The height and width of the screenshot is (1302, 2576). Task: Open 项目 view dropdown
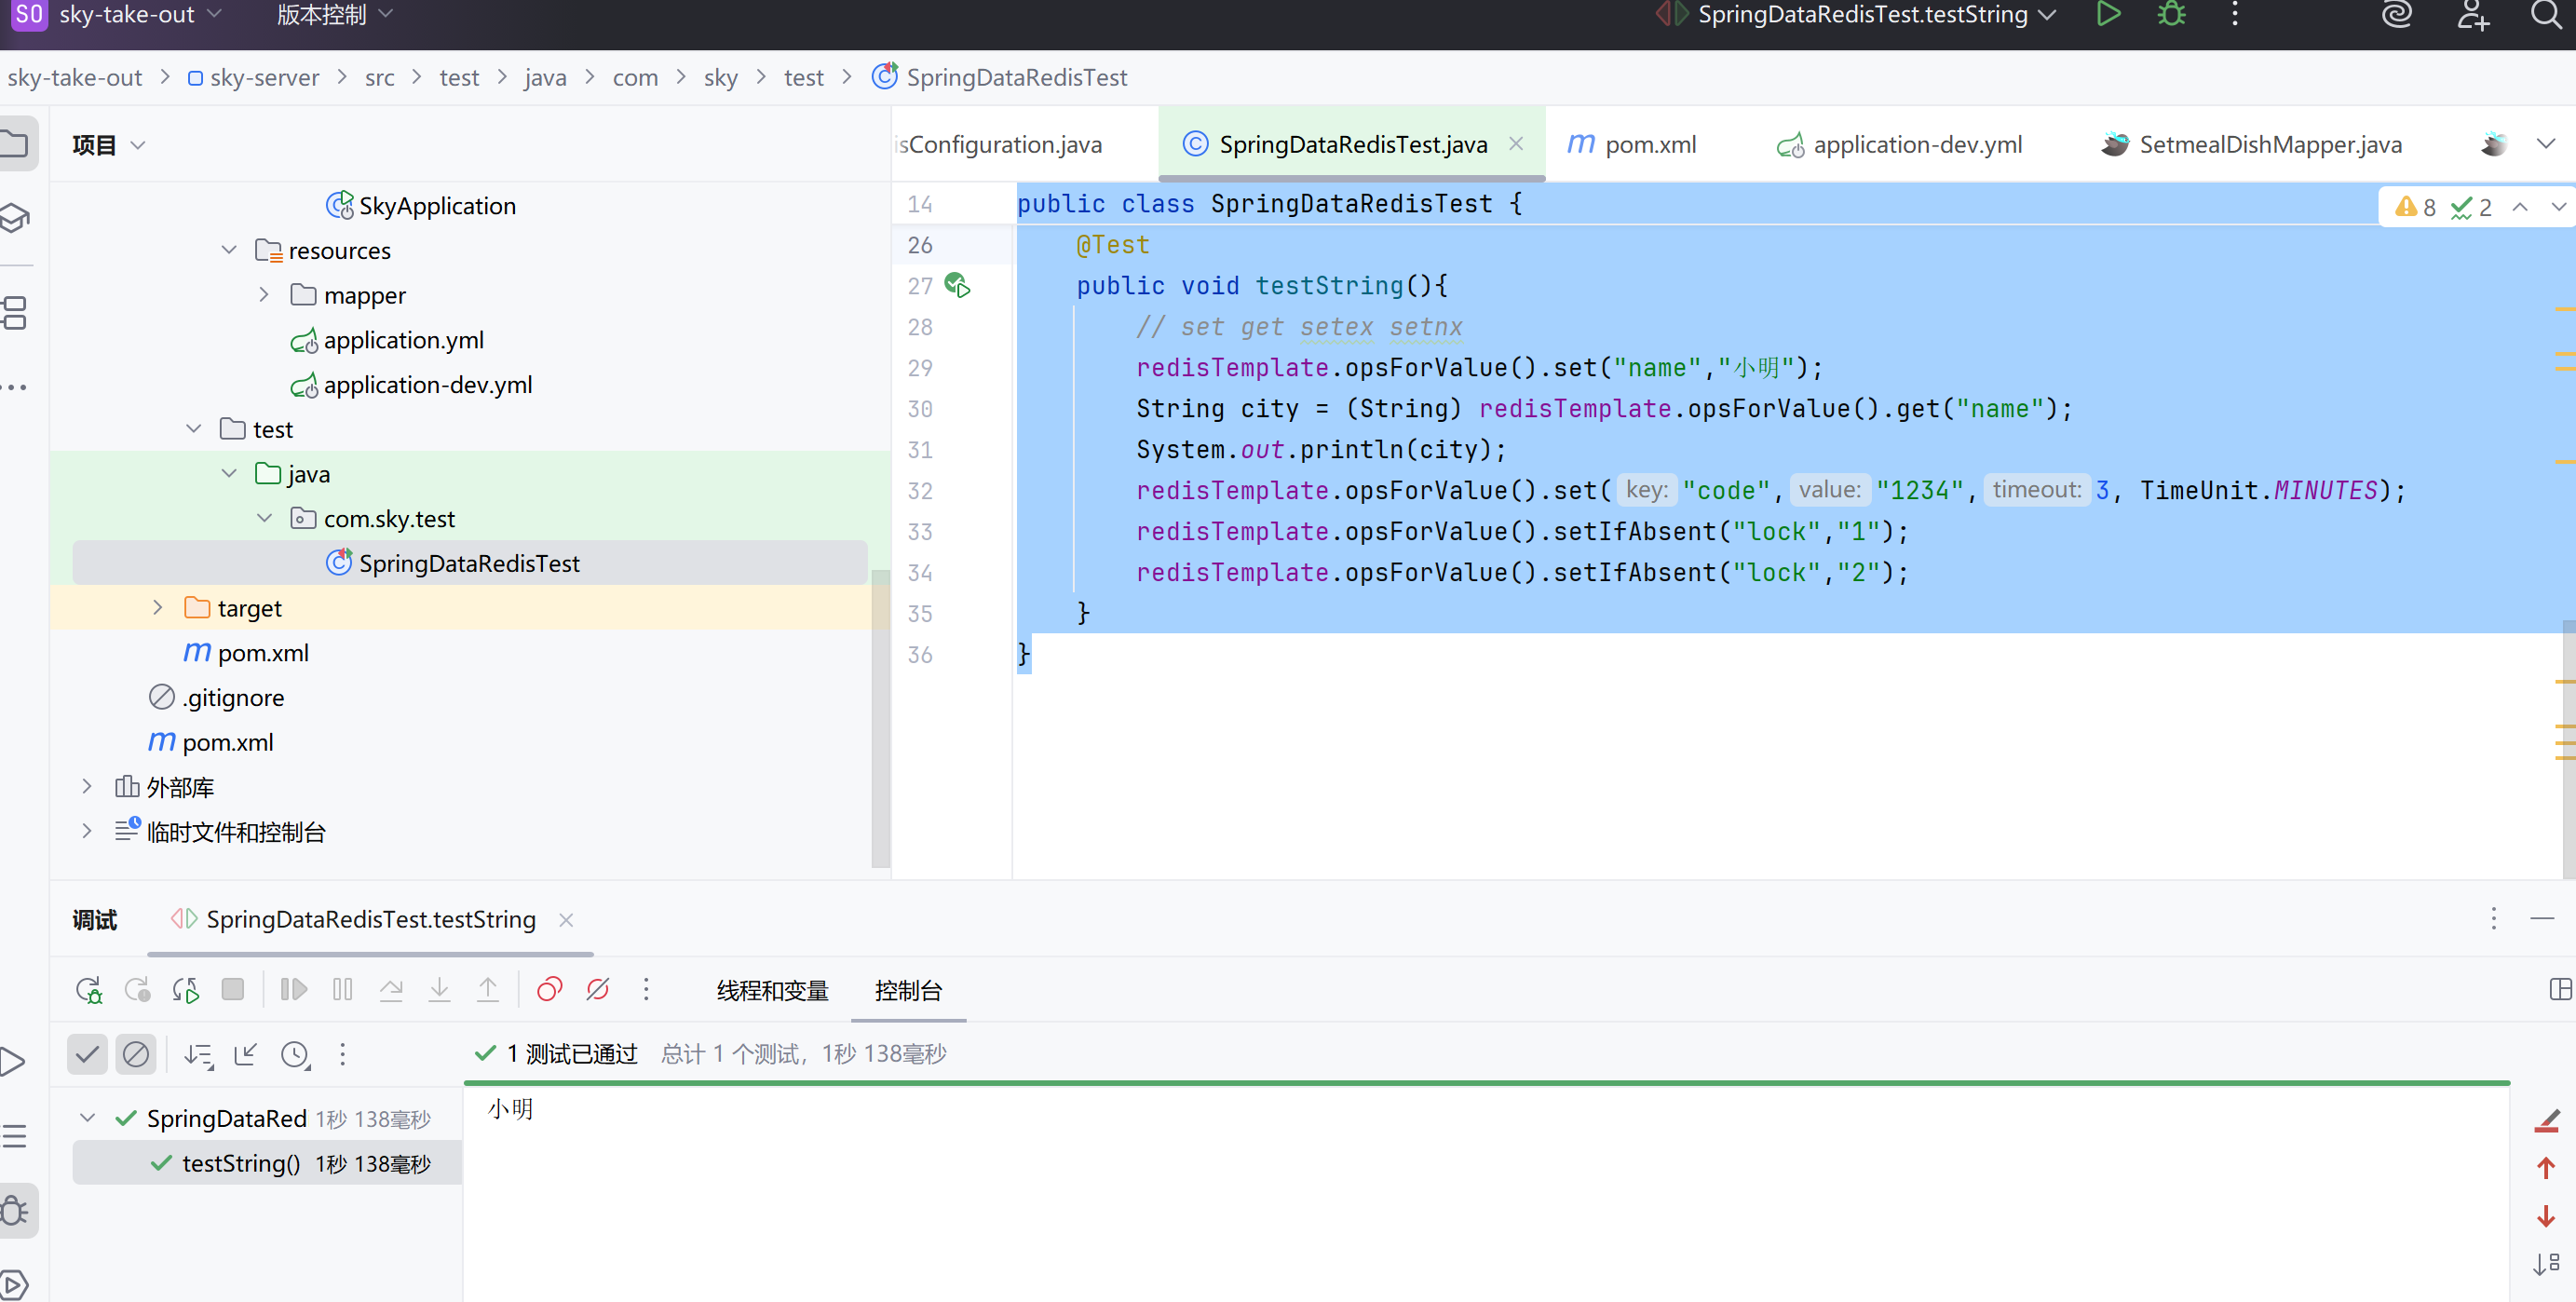pos(109,145)
